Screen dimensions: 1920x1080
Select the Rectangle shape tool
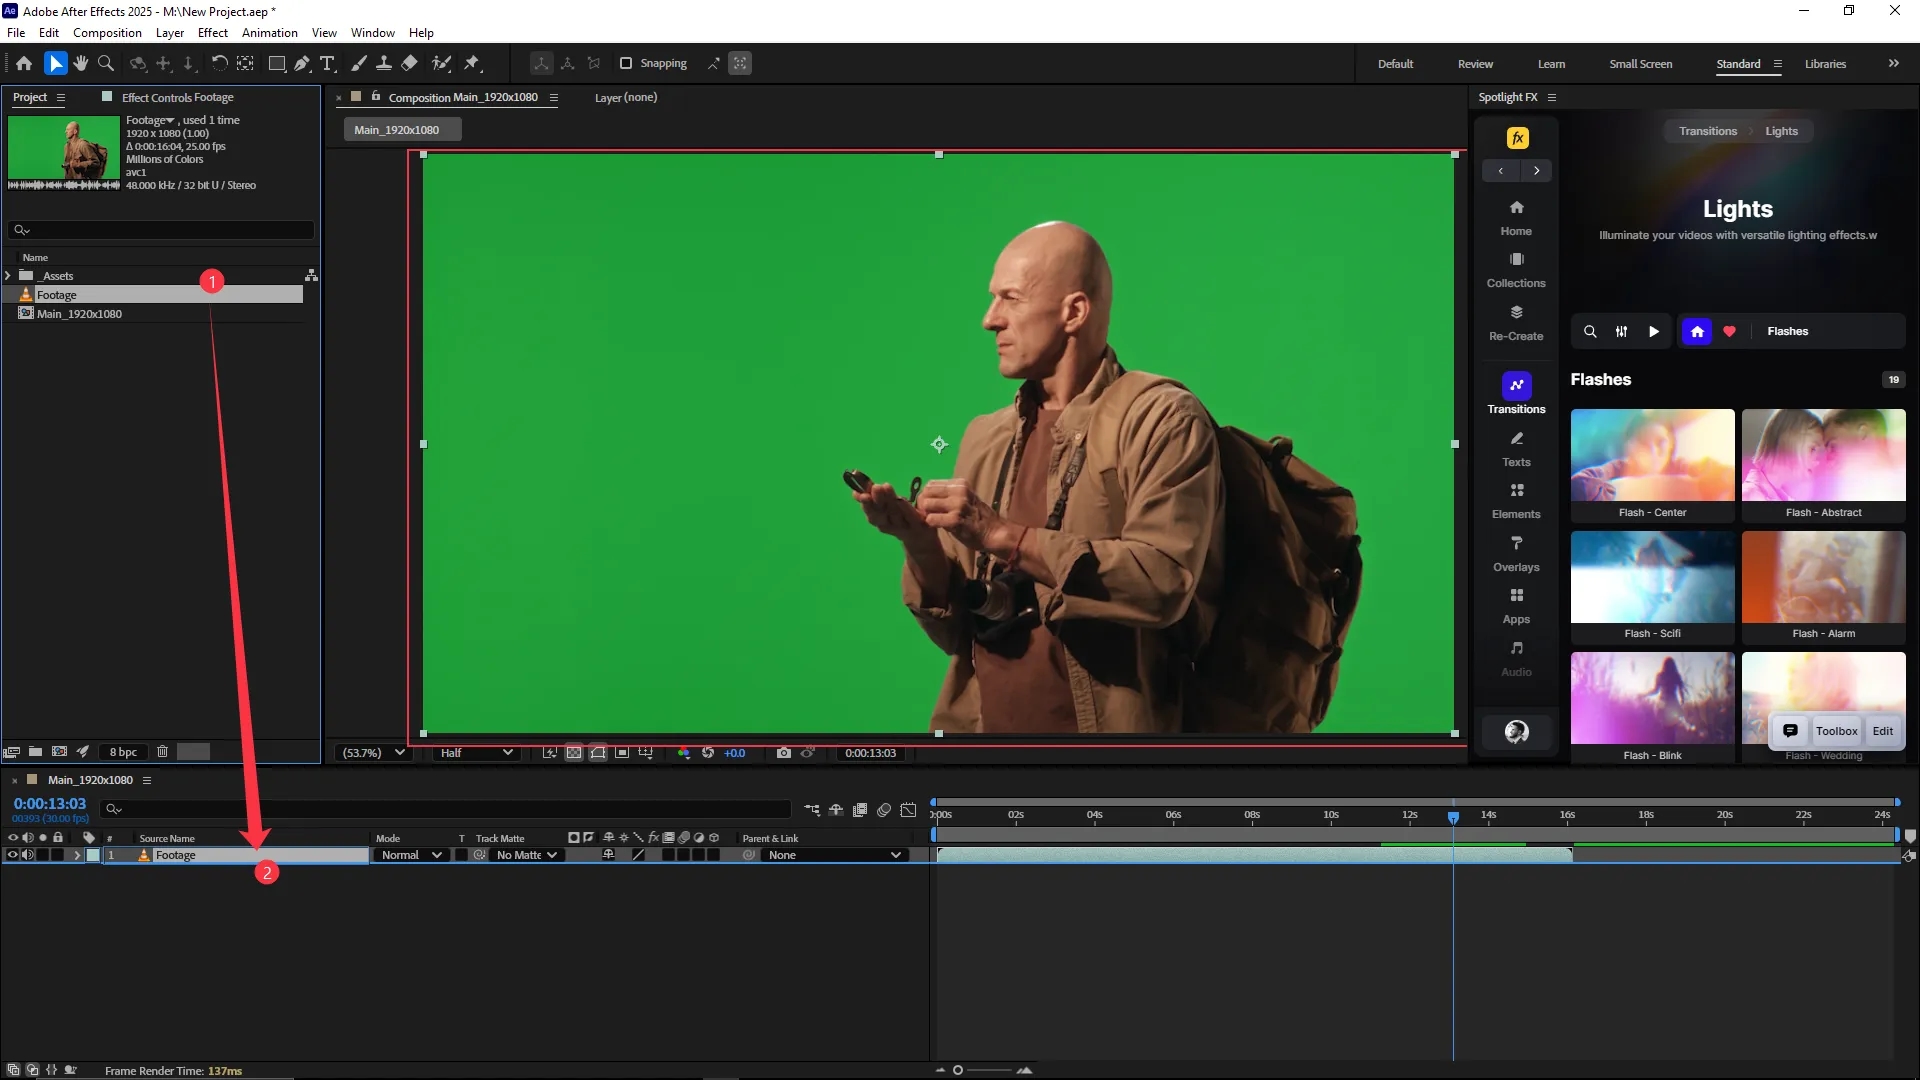[277, 63]
